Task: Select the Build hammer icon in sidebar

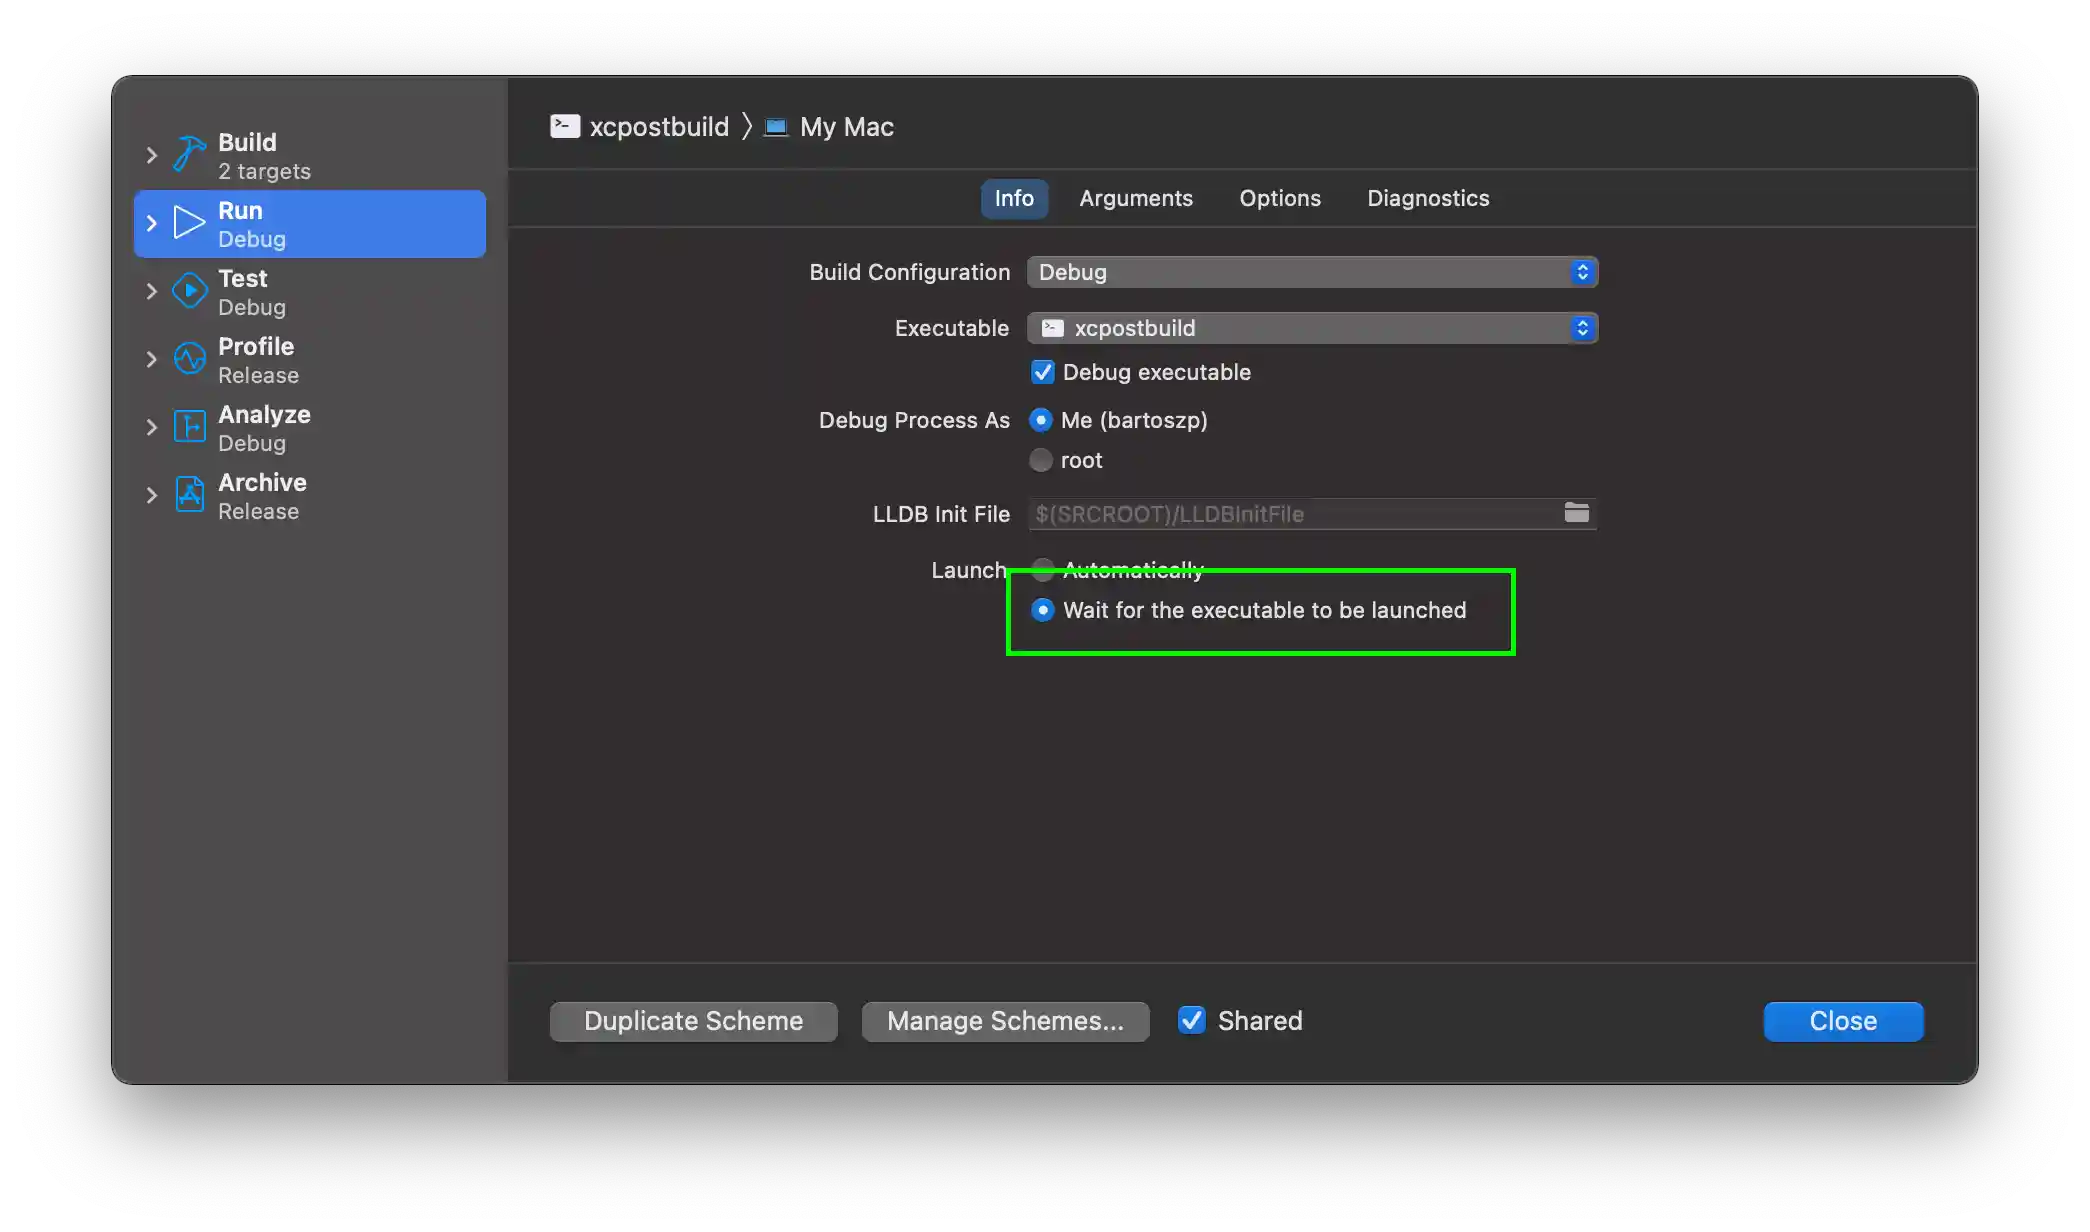Action: pyautogui.click(x=187, y=153)
